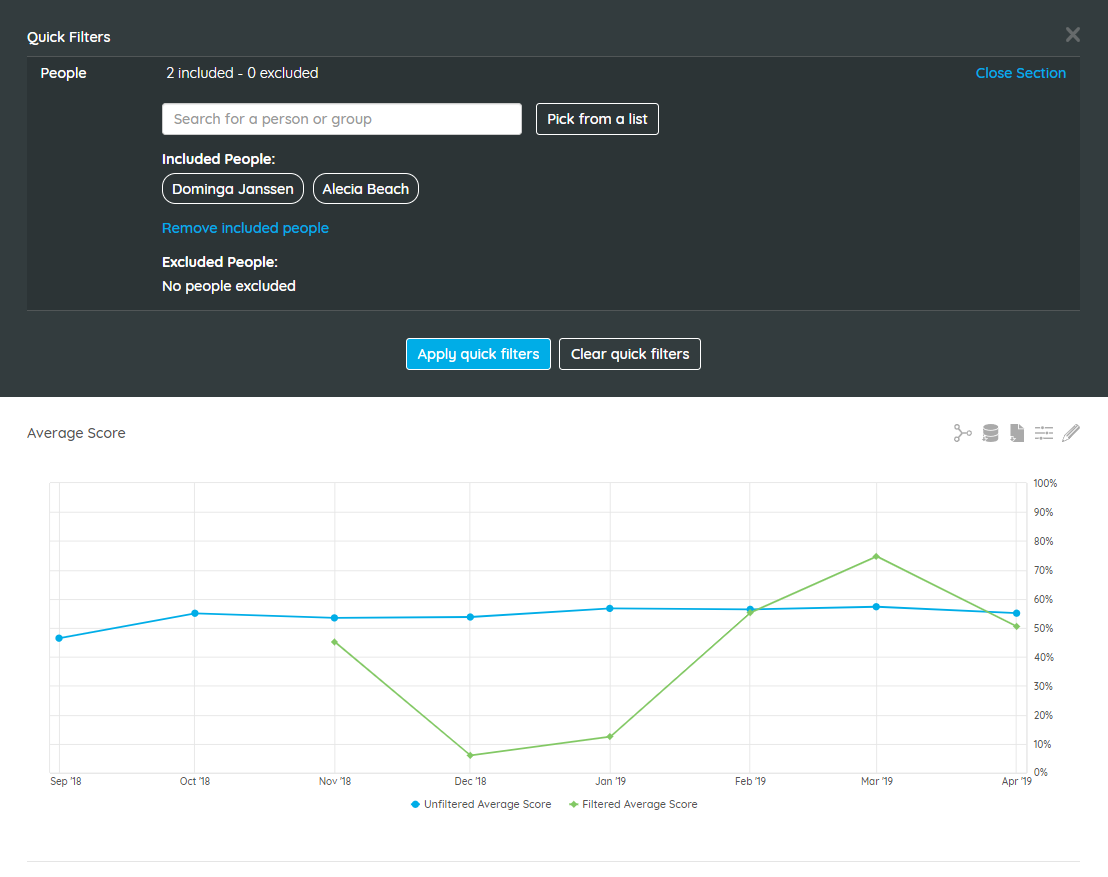Focus the person or group search field
The width and height of the screenshot is (1108, 877).
[x=342, y=119]
